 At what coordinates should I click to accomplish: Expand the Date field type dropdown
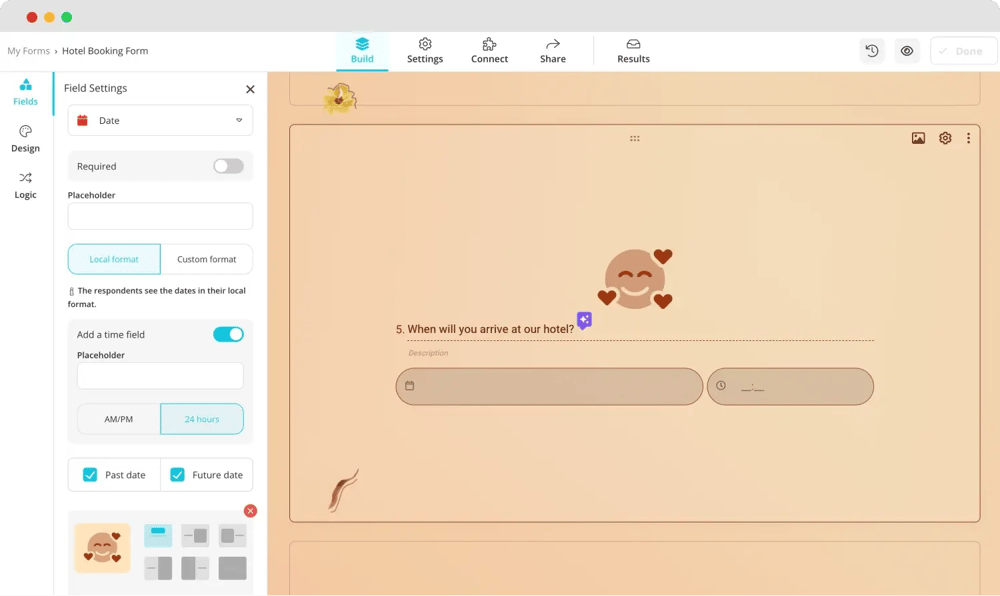click(x=160, y=120)
